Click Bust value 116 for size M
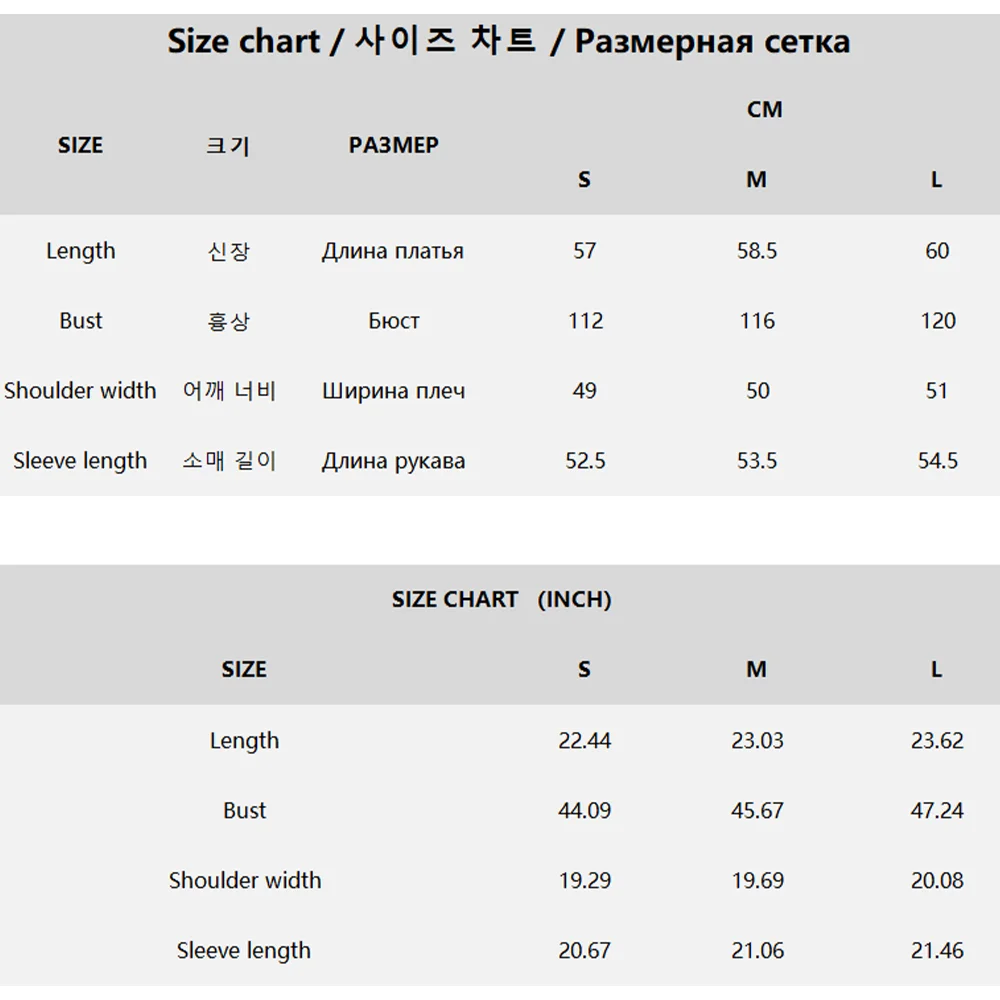 coord(757,321)
